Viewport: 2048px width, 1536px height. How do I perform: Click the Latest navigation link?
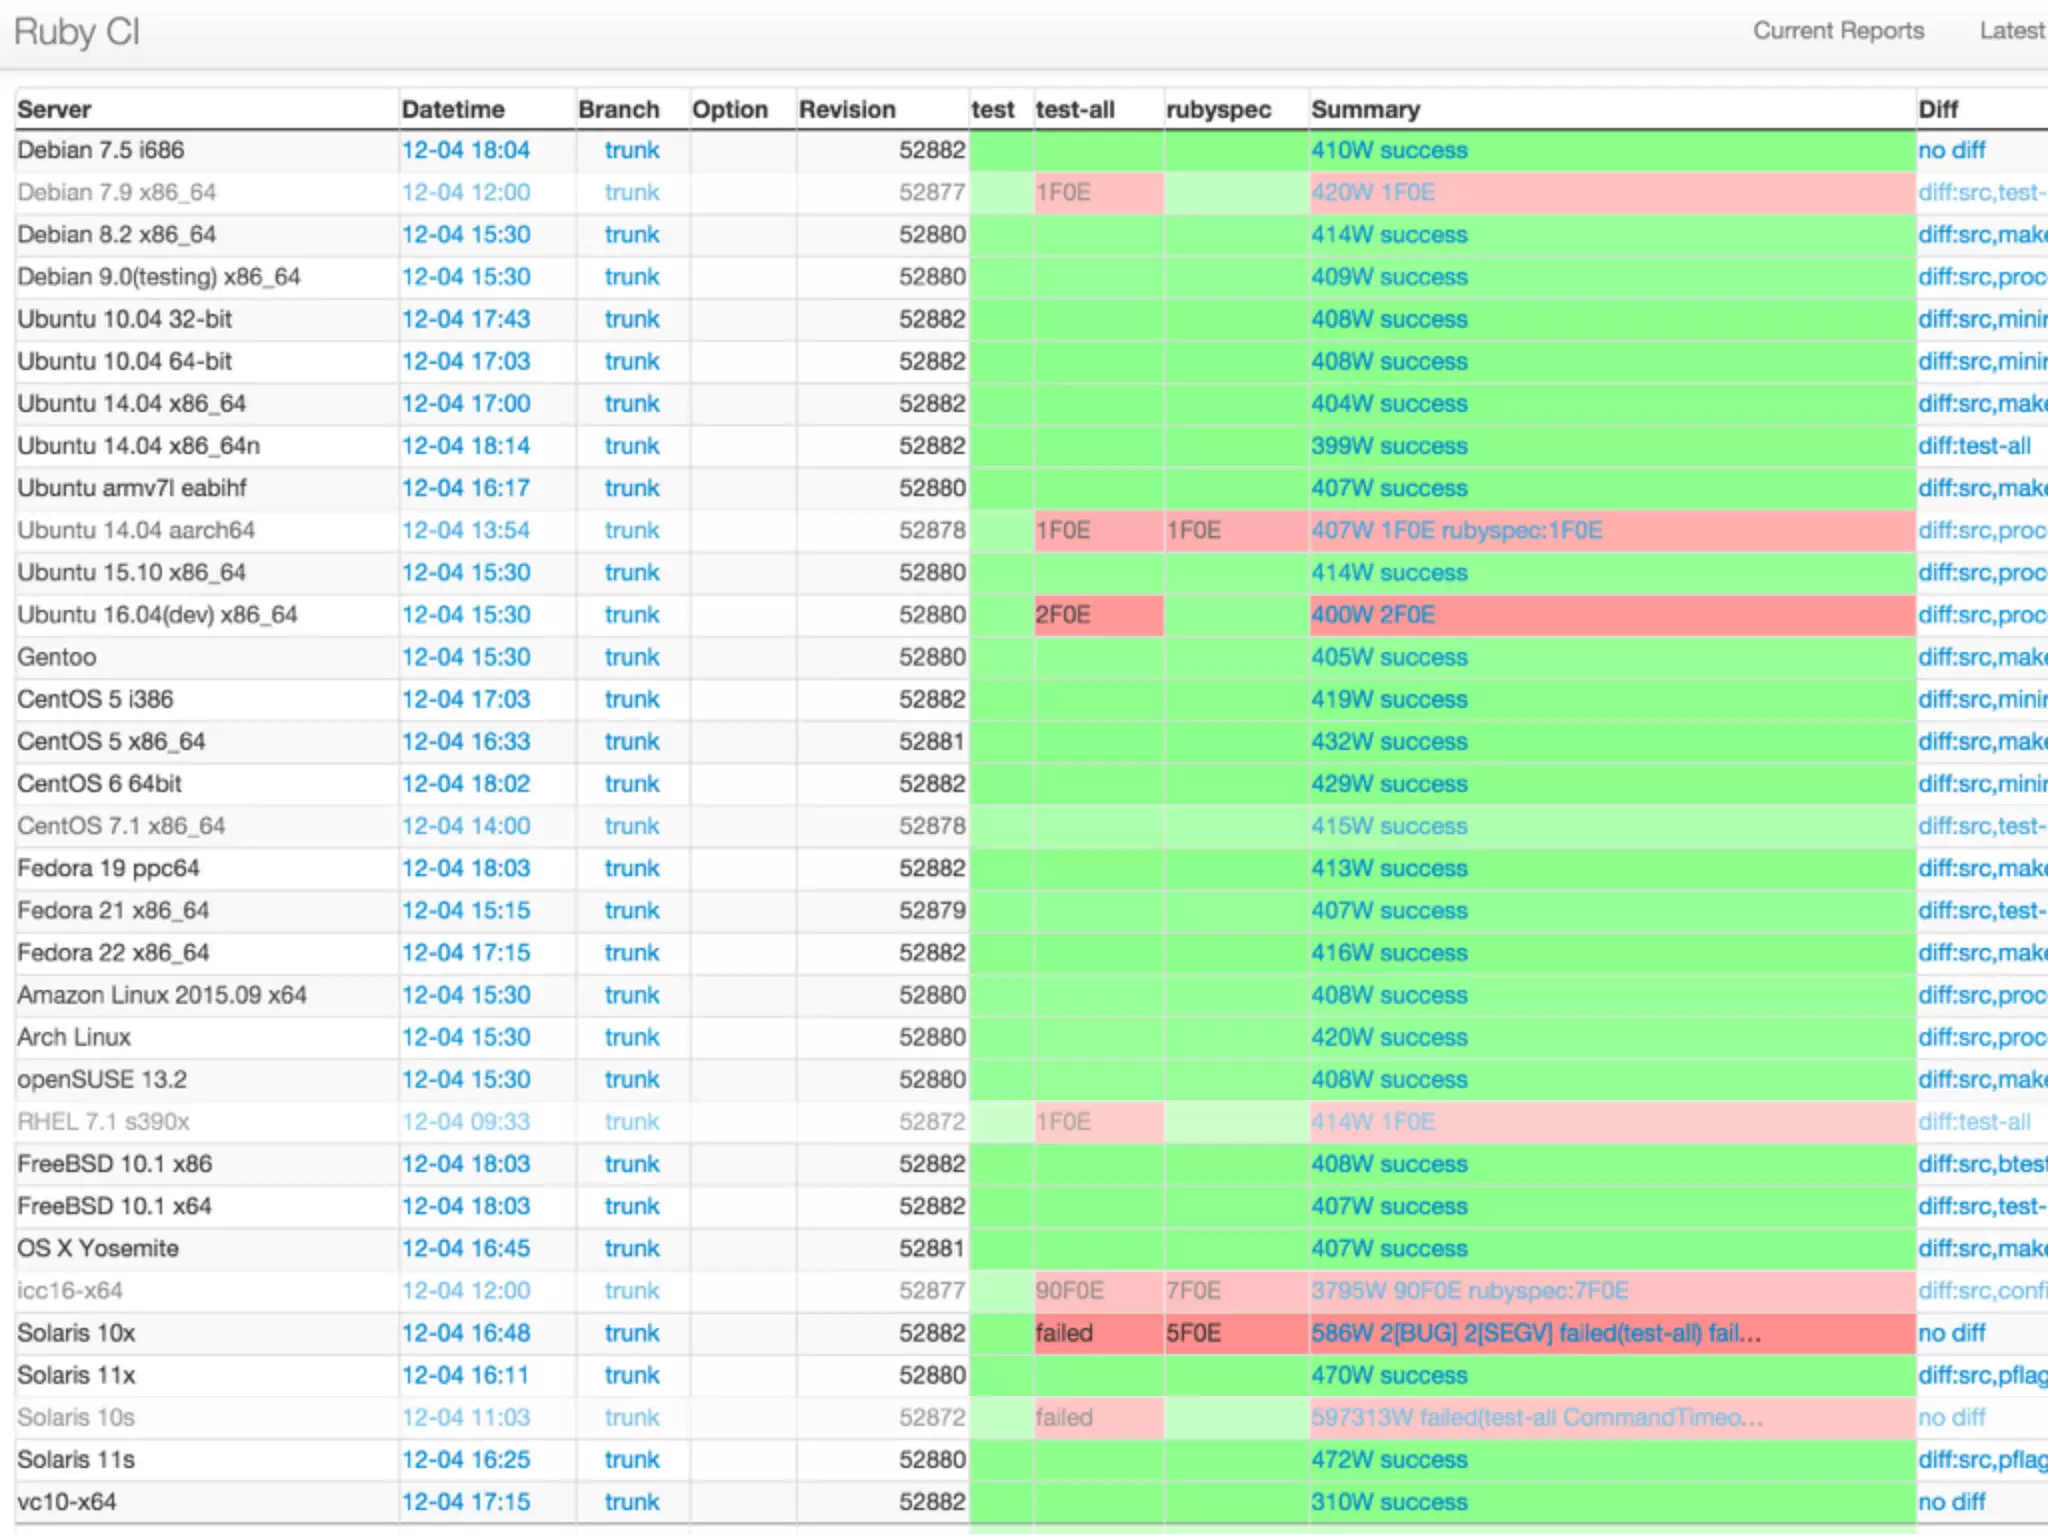click(2010, 31)
